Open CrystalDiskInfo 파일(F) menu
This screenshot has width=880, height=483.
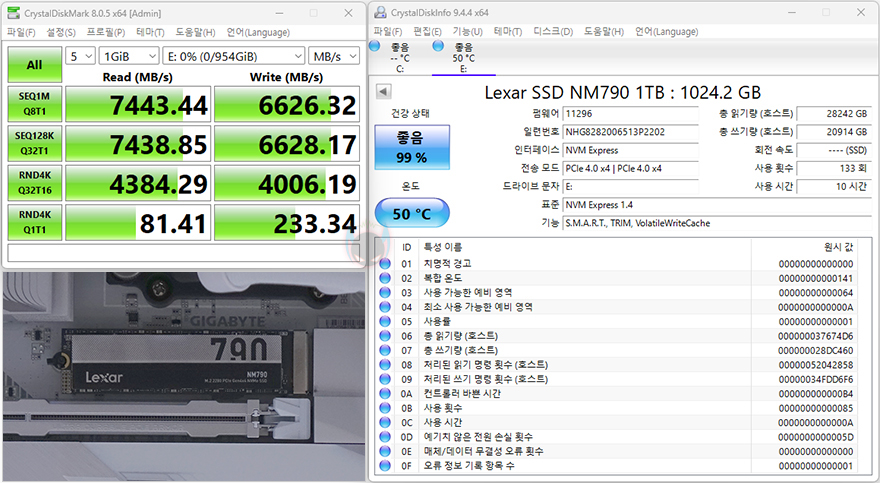click(388, 31)
